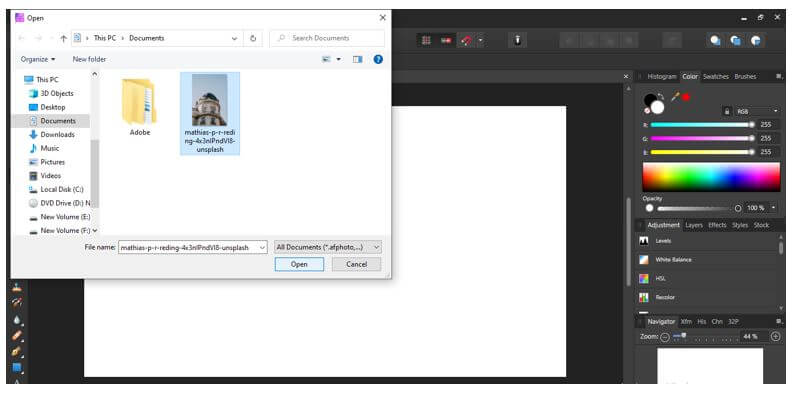Add a Recolor adjustment
The height and width of the screenshot is (401, 807).
click(708, 298)
